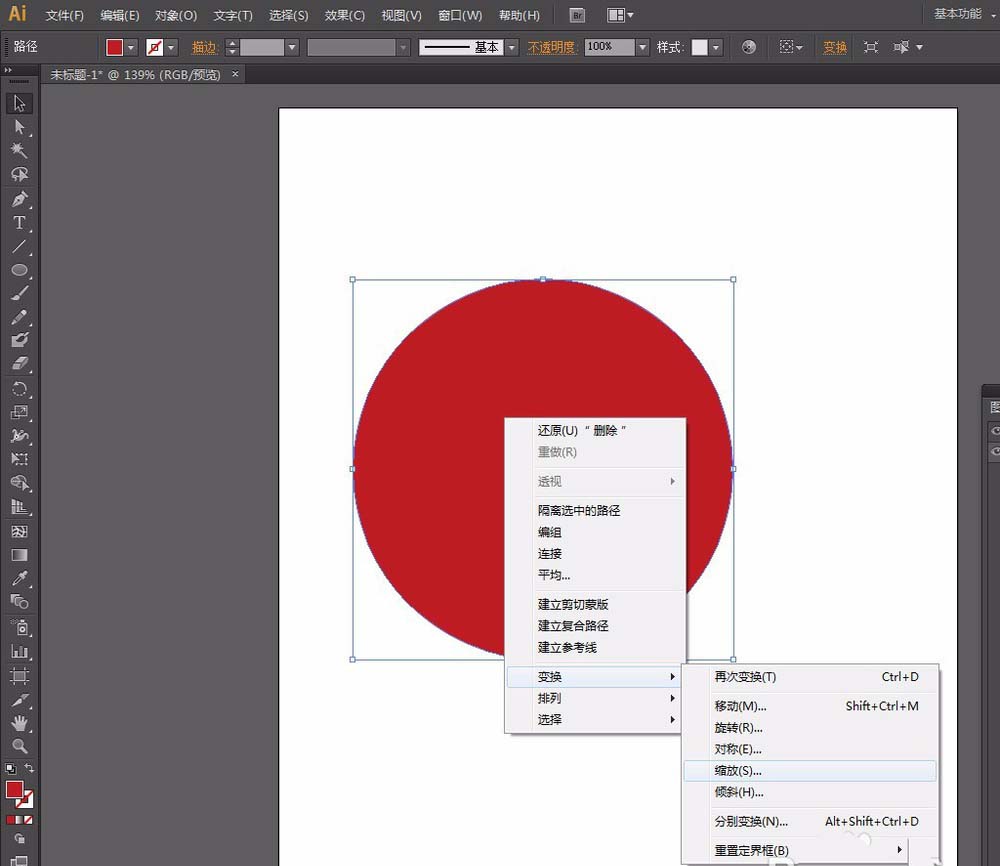
Task: Select 建立剪切蒙版 in context menu
Action: click(x=596, y=604)
